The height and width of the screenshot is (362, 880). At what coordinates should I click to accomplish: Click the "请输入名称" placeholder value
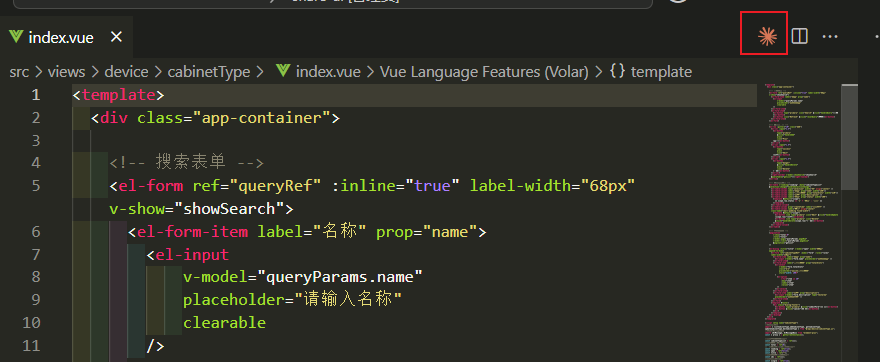(x=349, y=300)
